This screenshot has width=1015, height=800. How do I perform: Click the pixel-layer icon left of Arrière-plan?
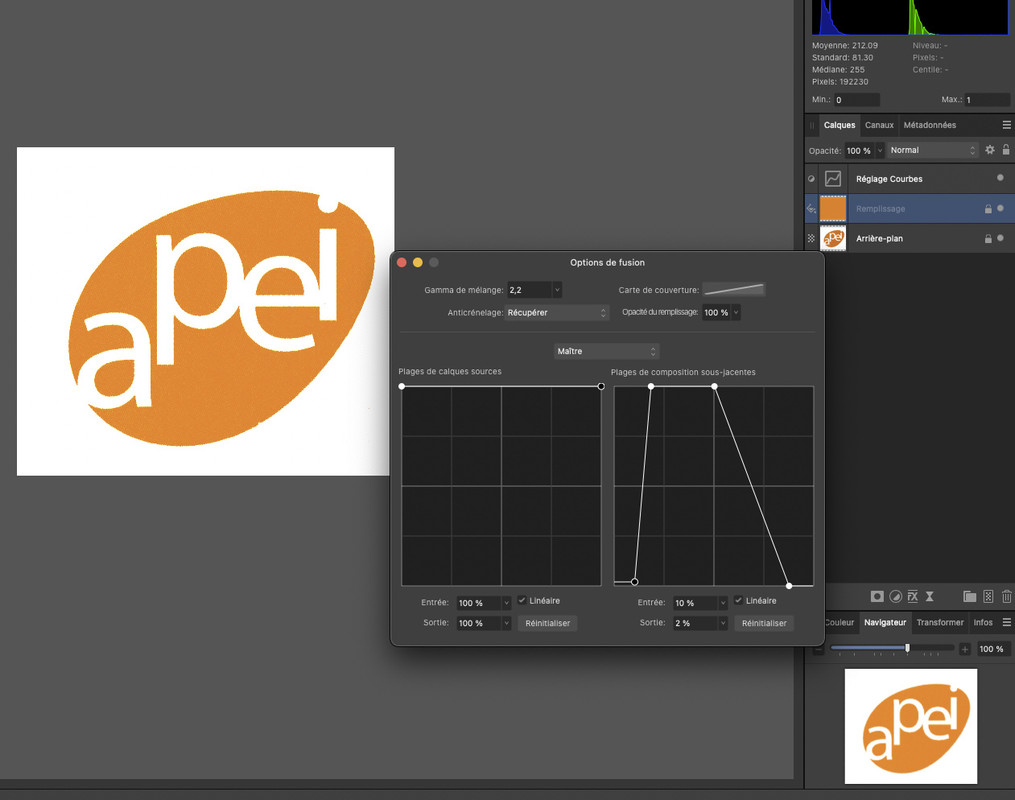(x=811, y=238)
